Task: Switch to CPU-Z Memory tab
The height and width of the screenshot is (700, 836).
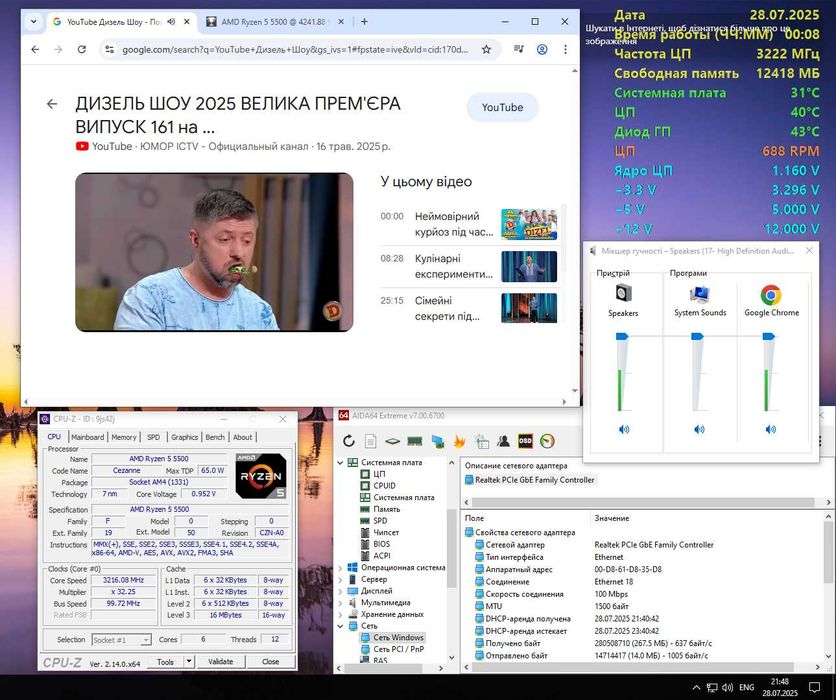Action: point(124,437)
